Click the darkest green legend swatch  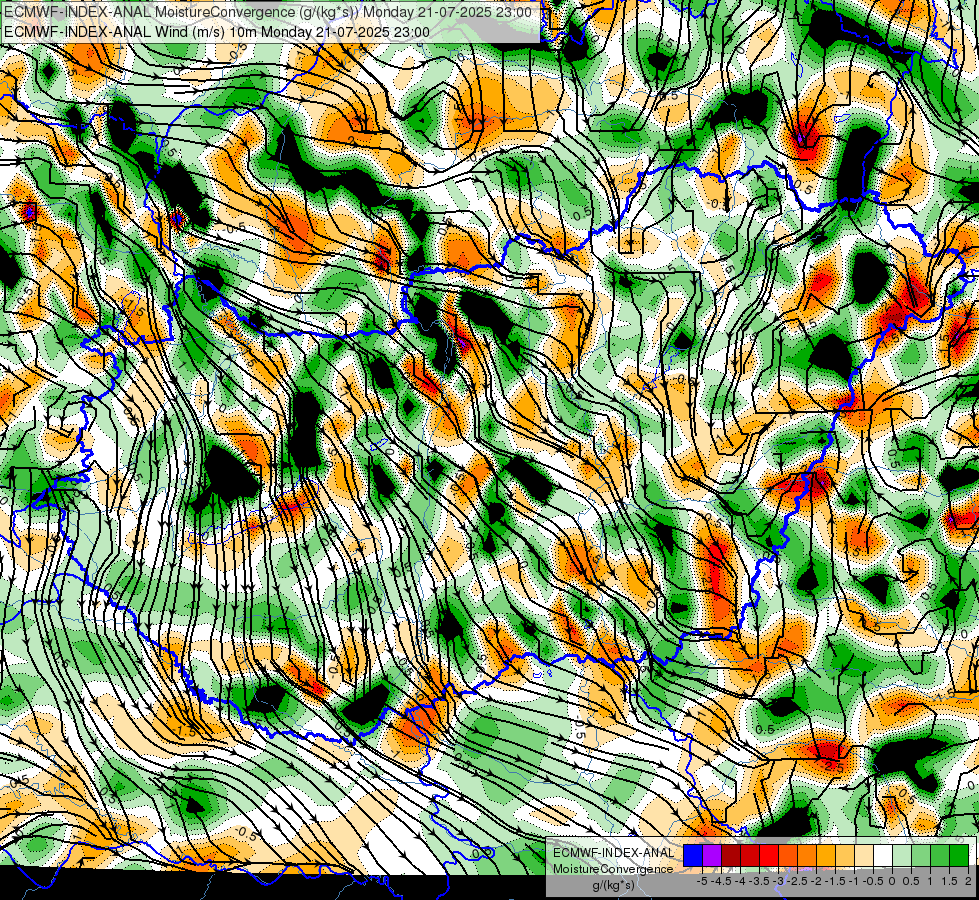(x=959, y=855)
